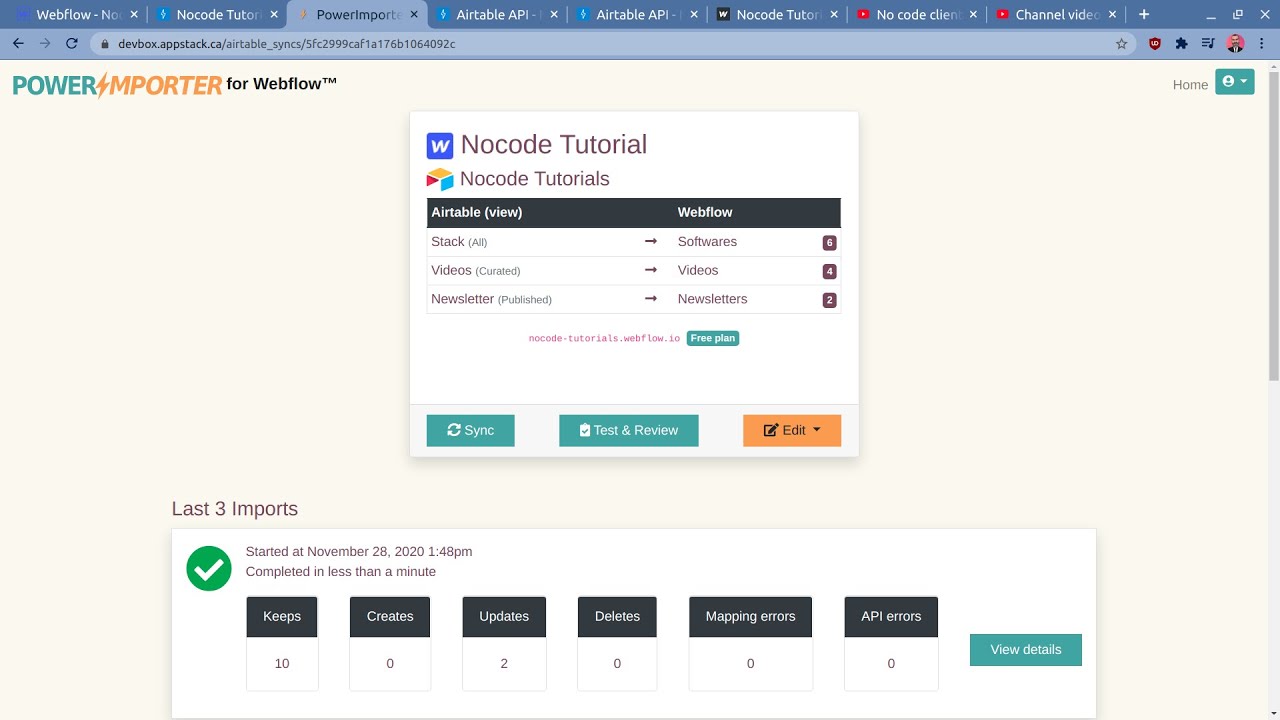1280x720 pixels.
Task: Switch to the Channel videos tab
Action: (x=1056, y=15)
